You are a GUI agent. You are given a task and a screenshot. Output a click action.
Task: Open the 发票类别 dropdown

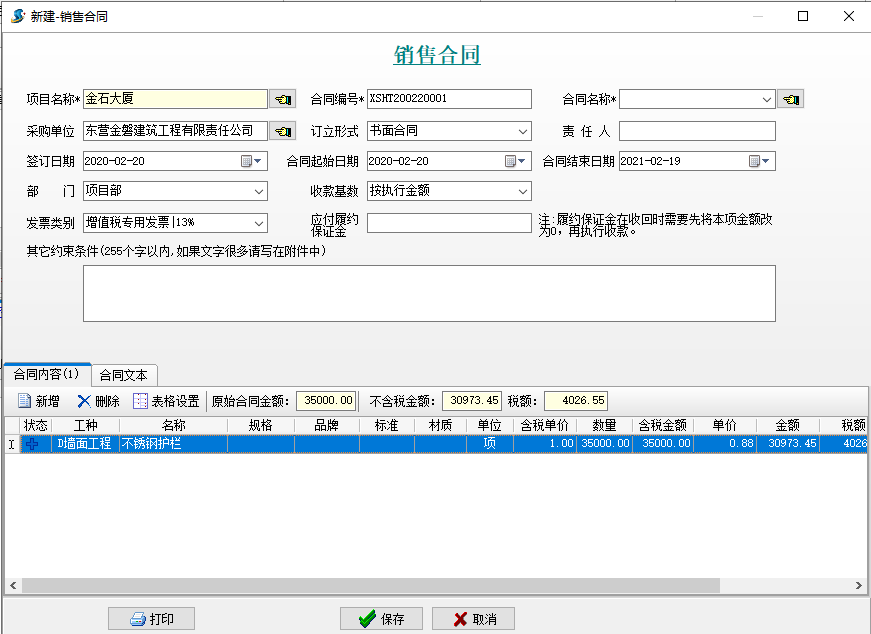click(x=258, y=223)
